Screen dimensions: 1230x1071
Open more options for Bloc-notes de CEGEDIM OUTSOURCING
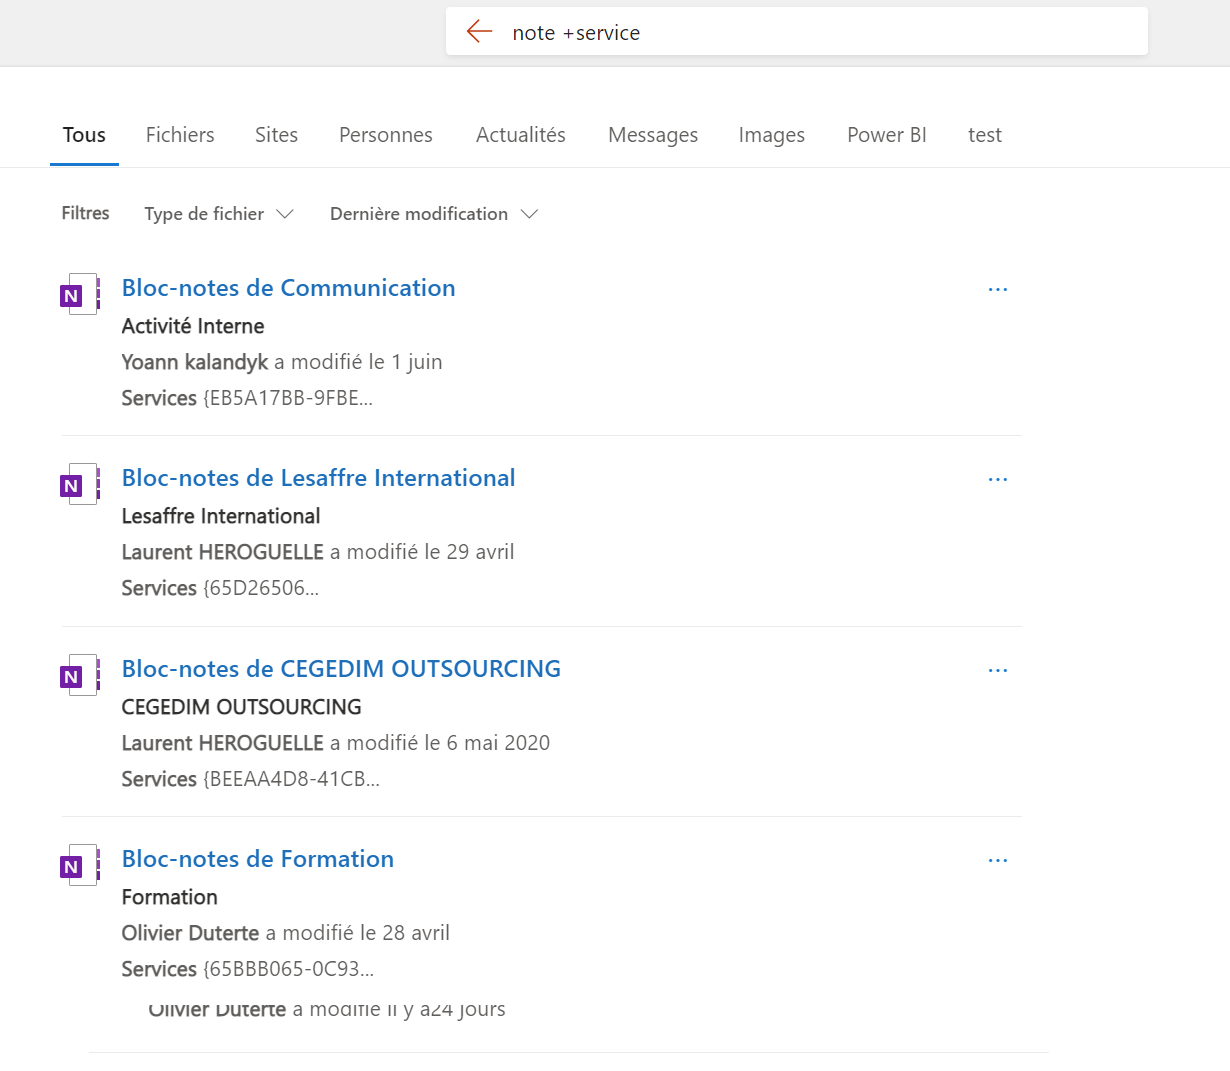(x=998, y=670)
